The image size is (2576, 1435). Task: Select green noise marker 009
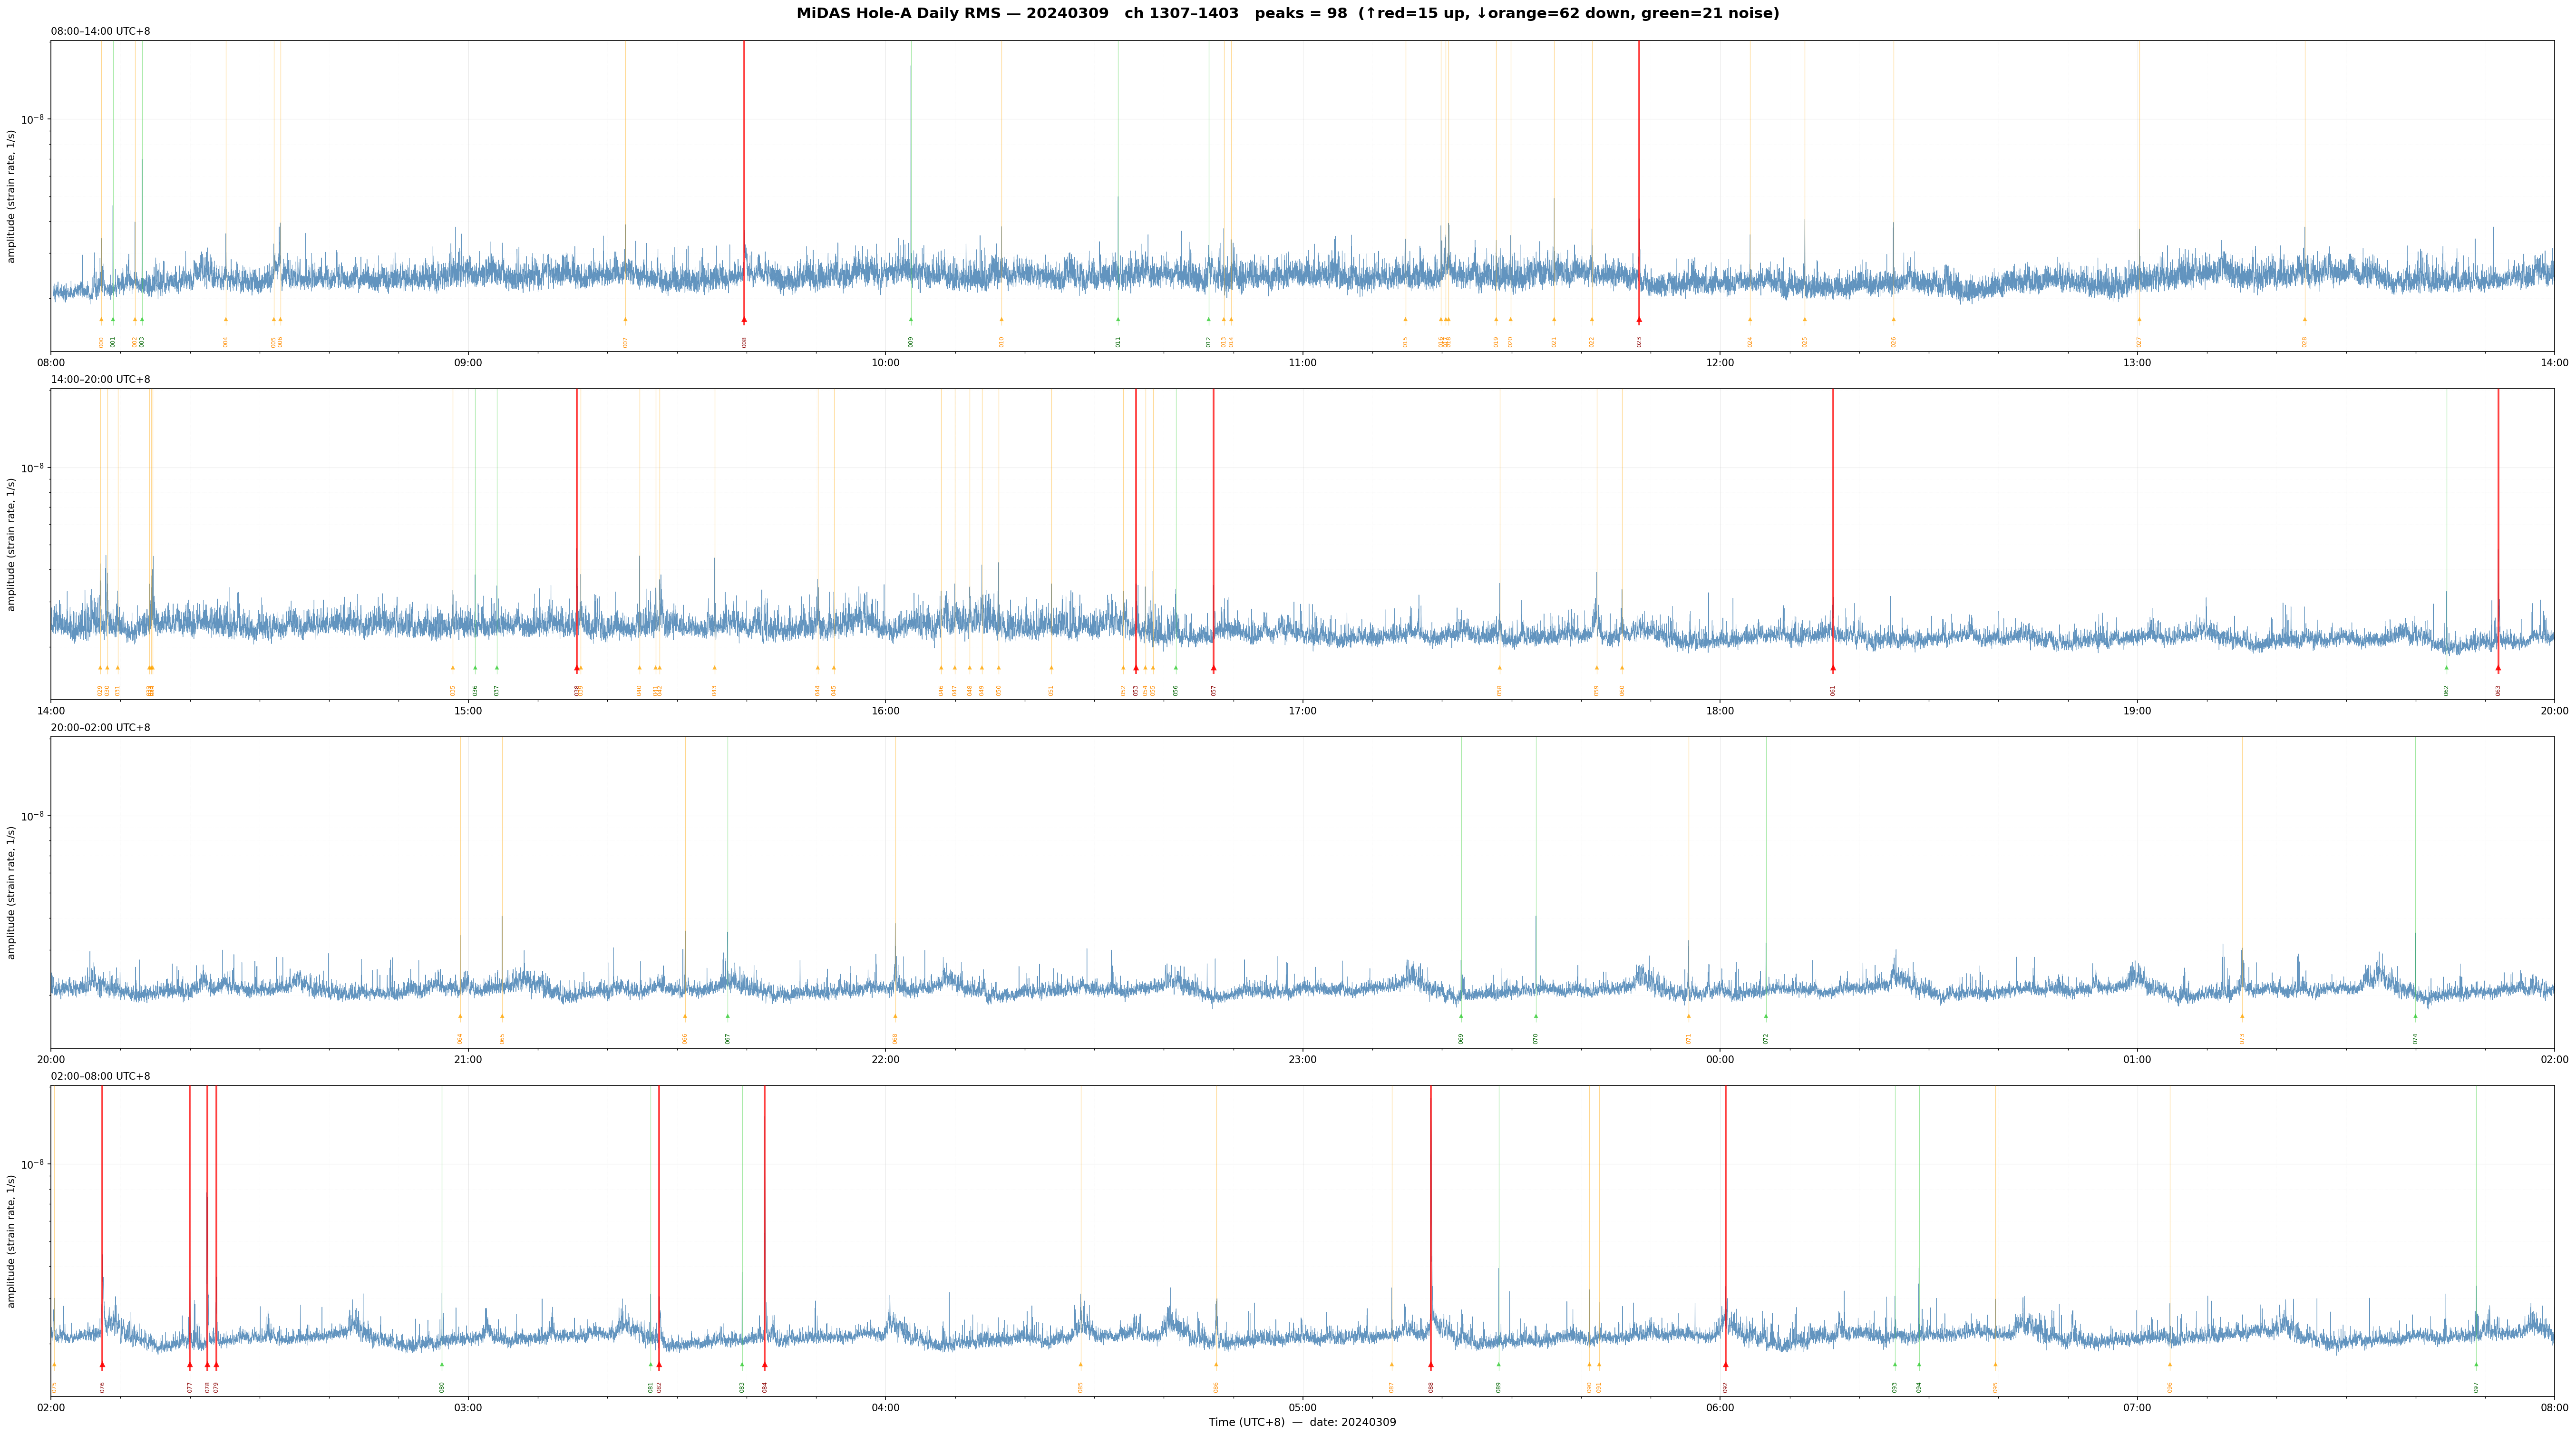911,320
